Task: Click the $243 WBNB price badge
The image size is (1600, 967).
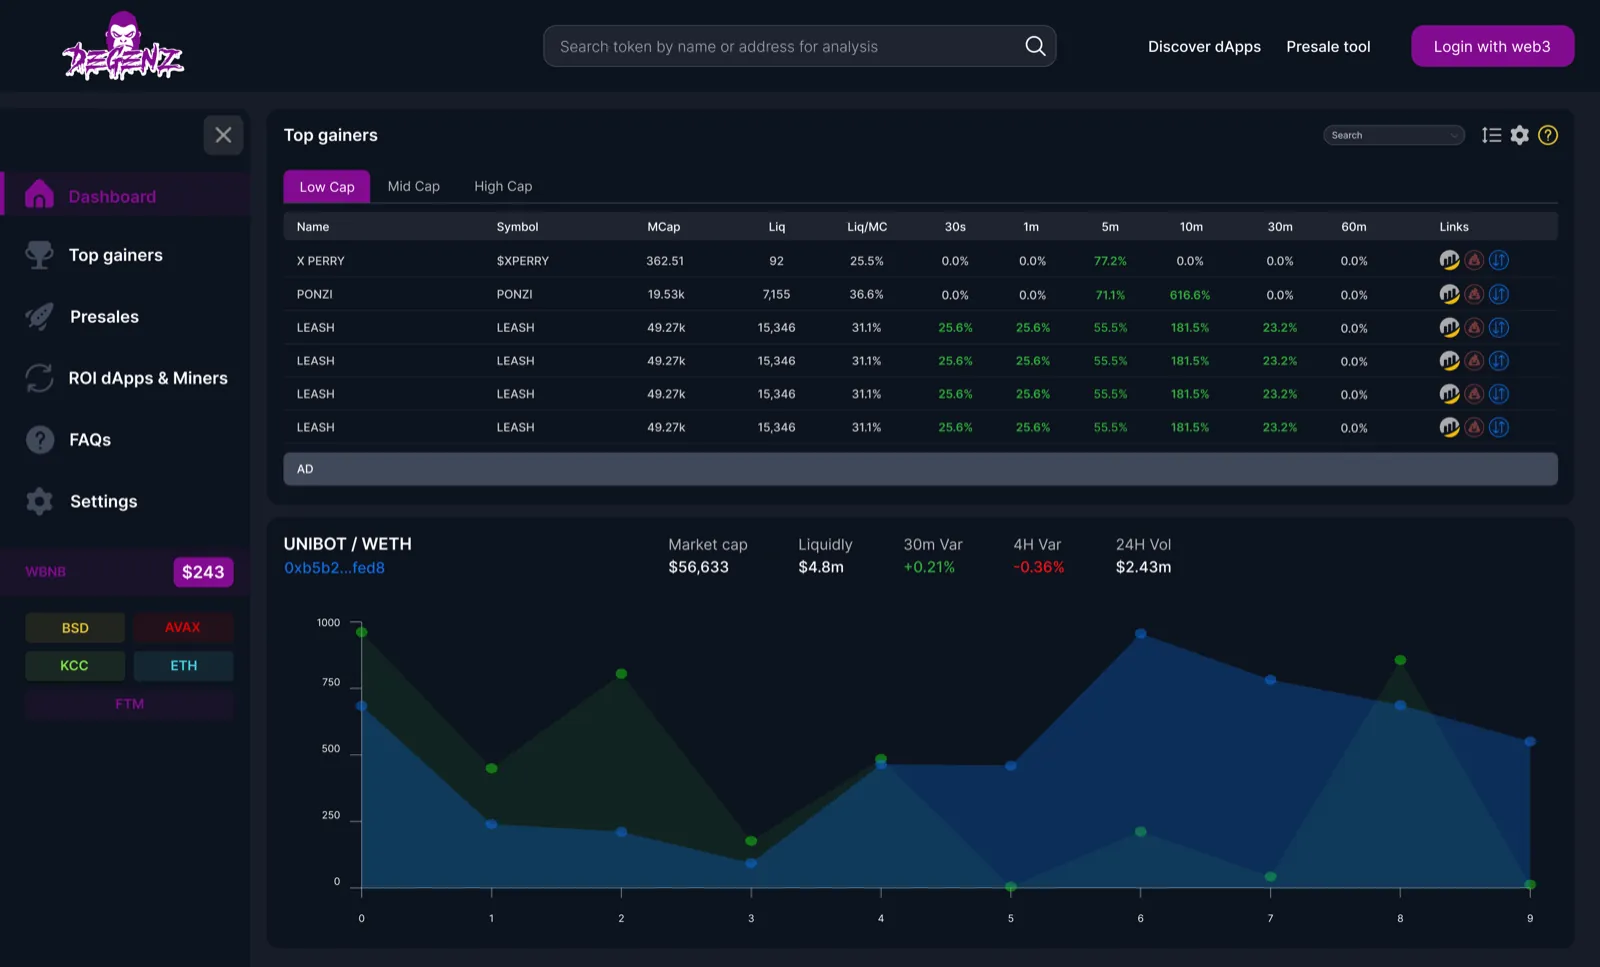Action: click(x=203, y=572)
